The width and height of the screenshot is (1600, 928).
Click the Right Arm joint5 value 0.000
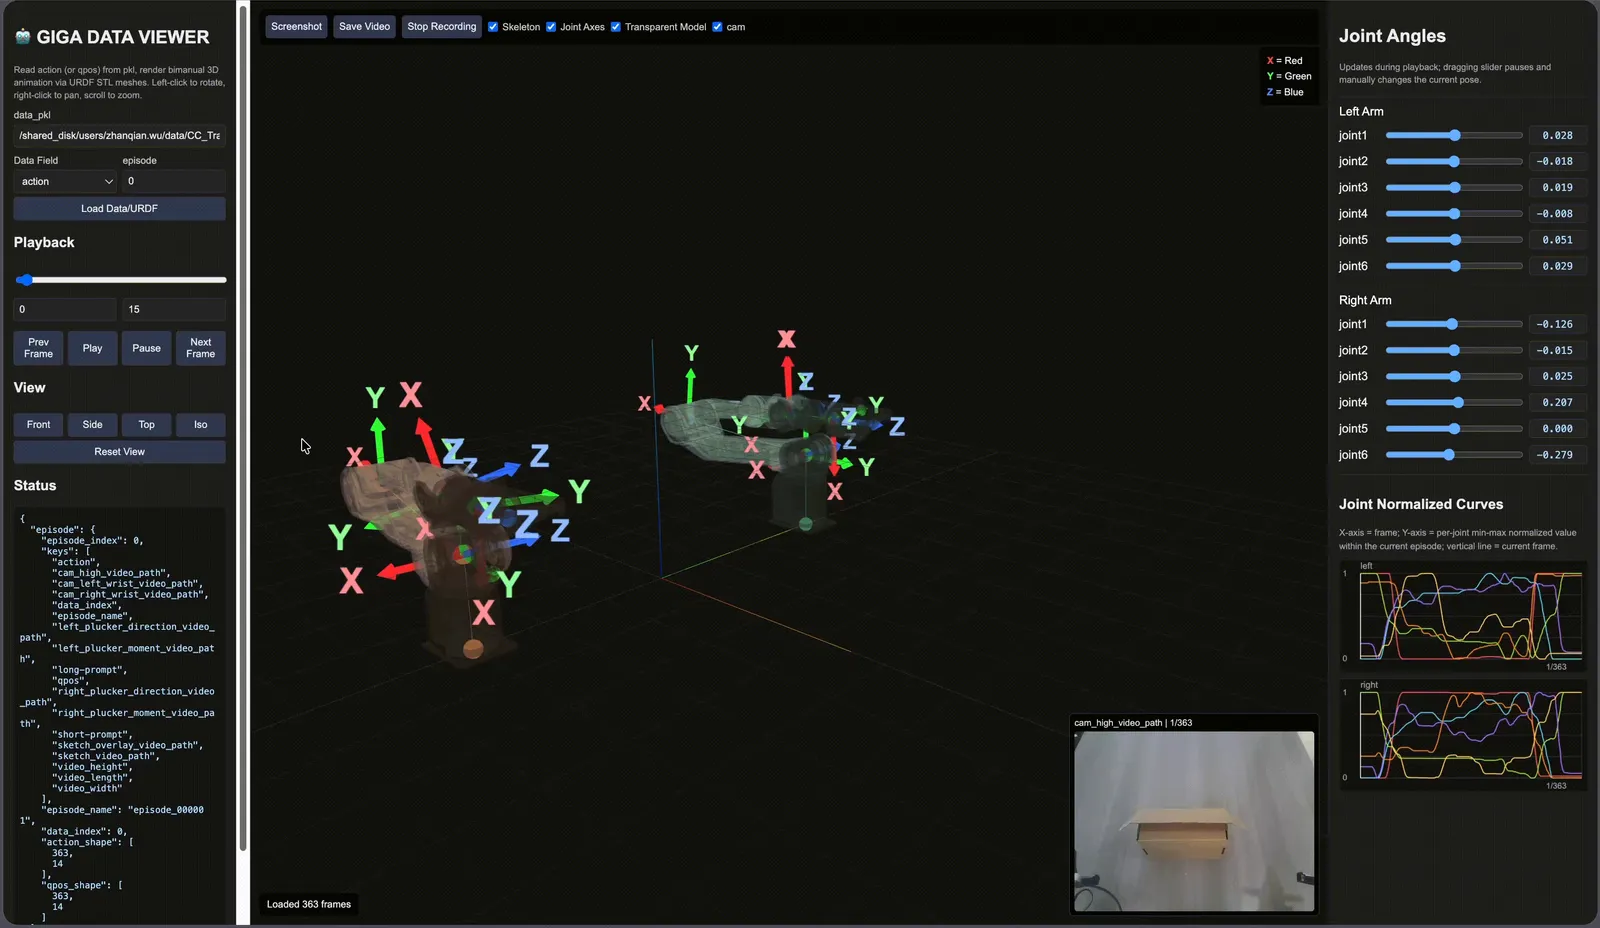1557,429
